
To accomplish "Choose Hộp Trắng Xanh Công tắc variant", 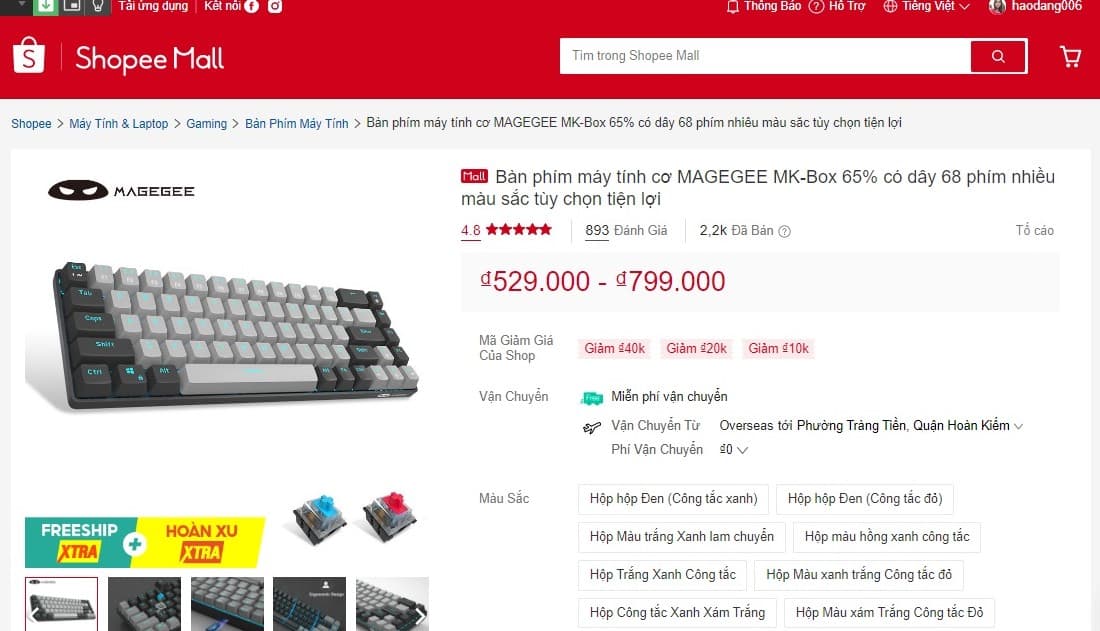I will 662,575.
